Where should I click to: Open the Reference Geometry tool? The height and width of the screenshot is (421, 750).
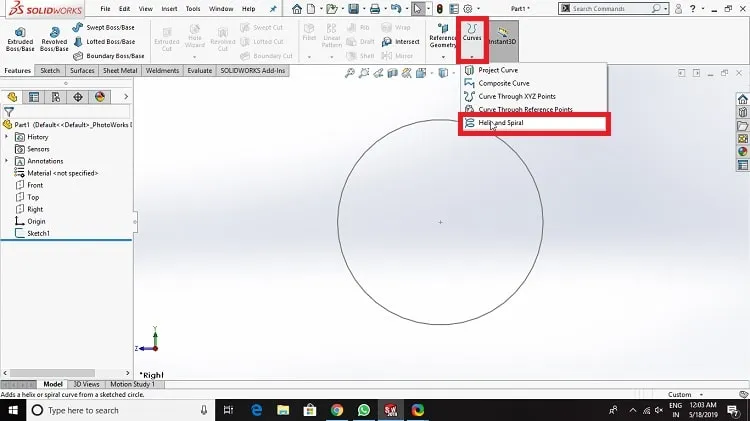click(442, 36)
